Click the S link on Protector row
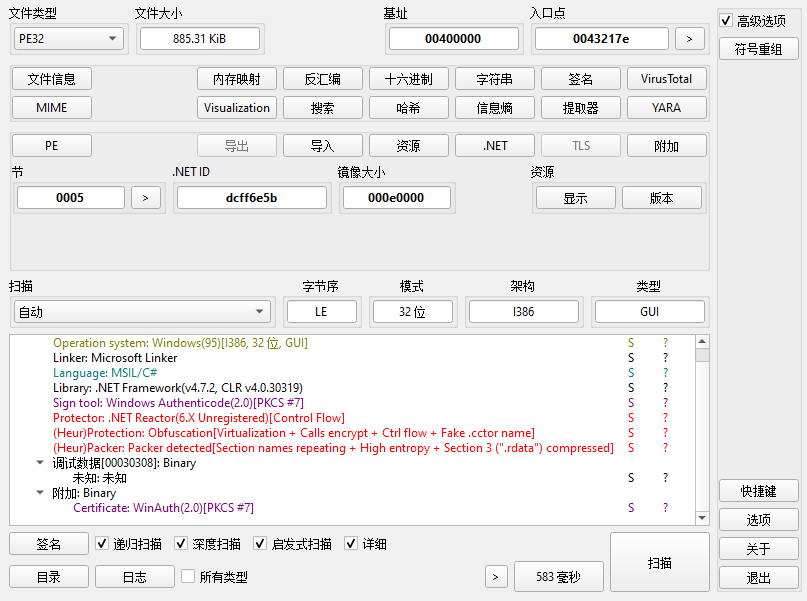The image size is (807, 601). point(631,418)
